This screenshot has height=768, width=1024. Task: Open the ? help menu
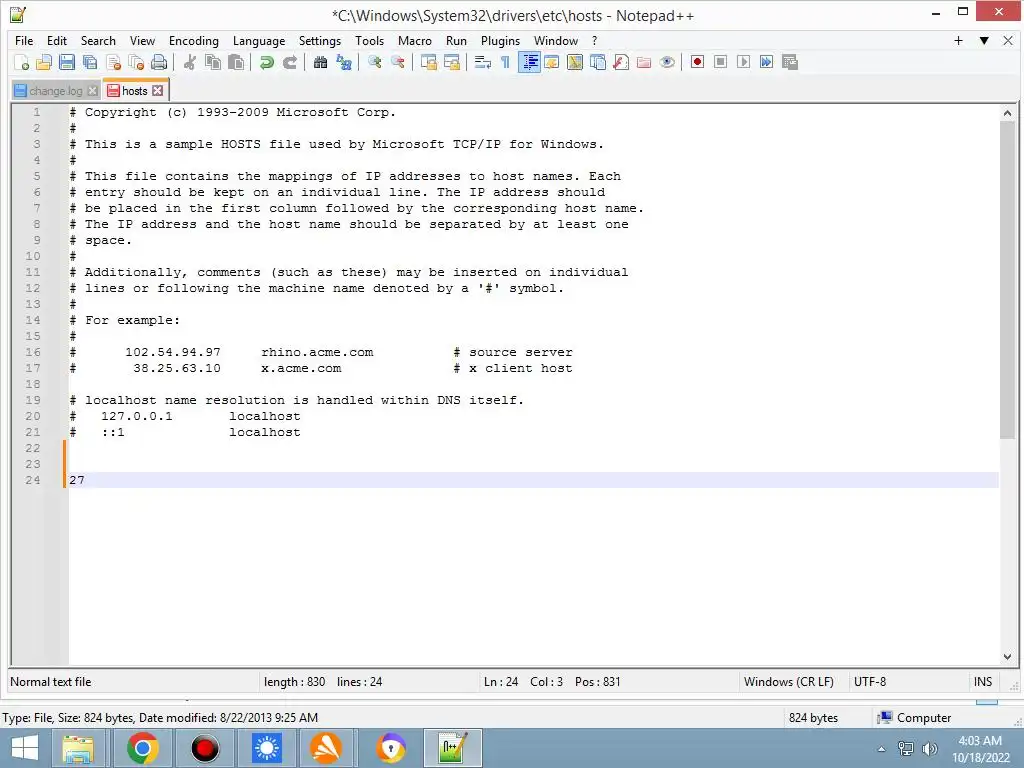coord(594,40)
